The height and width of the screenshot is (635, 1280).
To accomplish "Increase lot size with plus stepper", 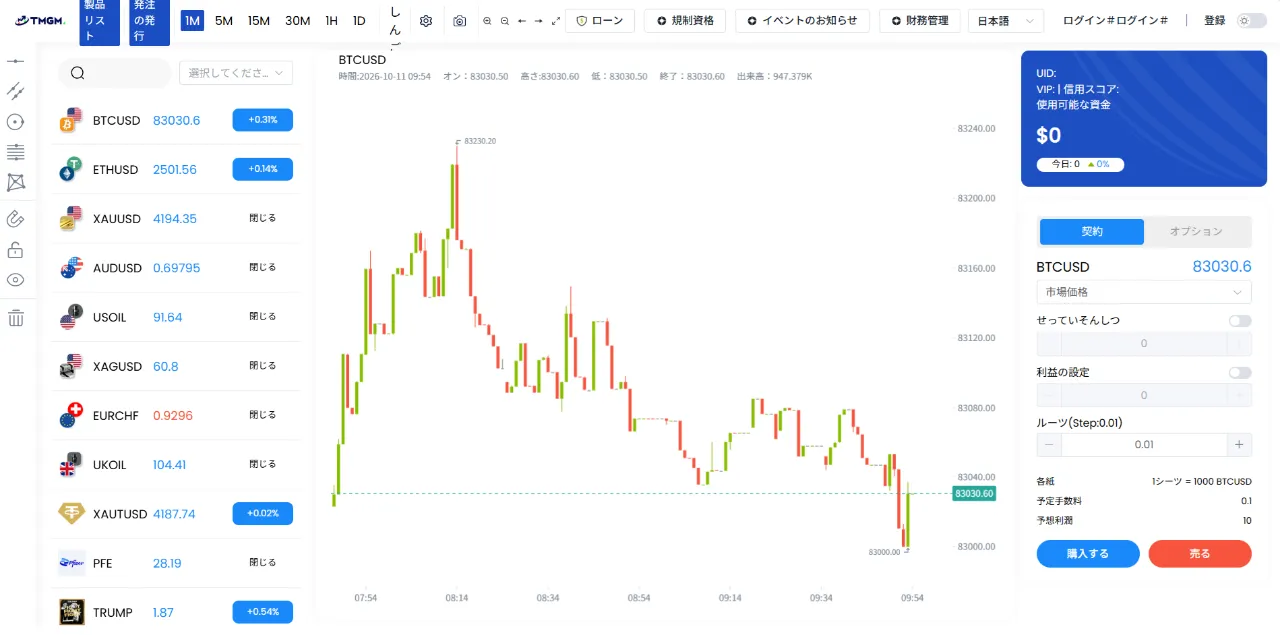I will click(1239, 445).
